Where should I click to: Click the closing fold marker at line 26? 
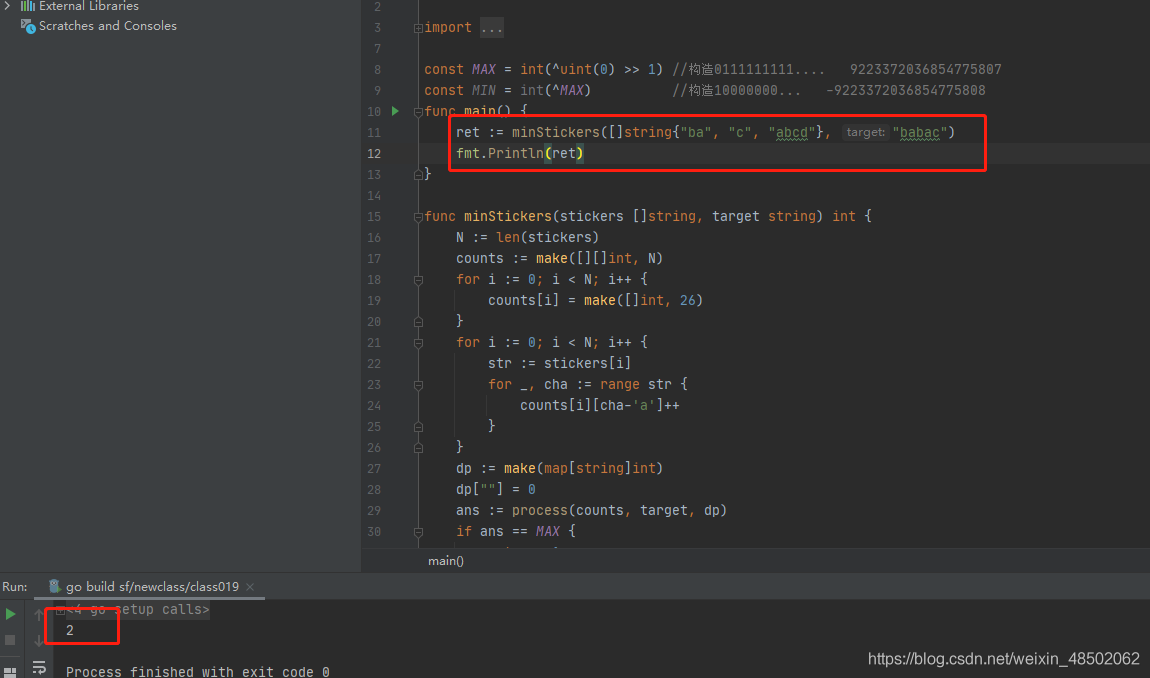point(418,448)
